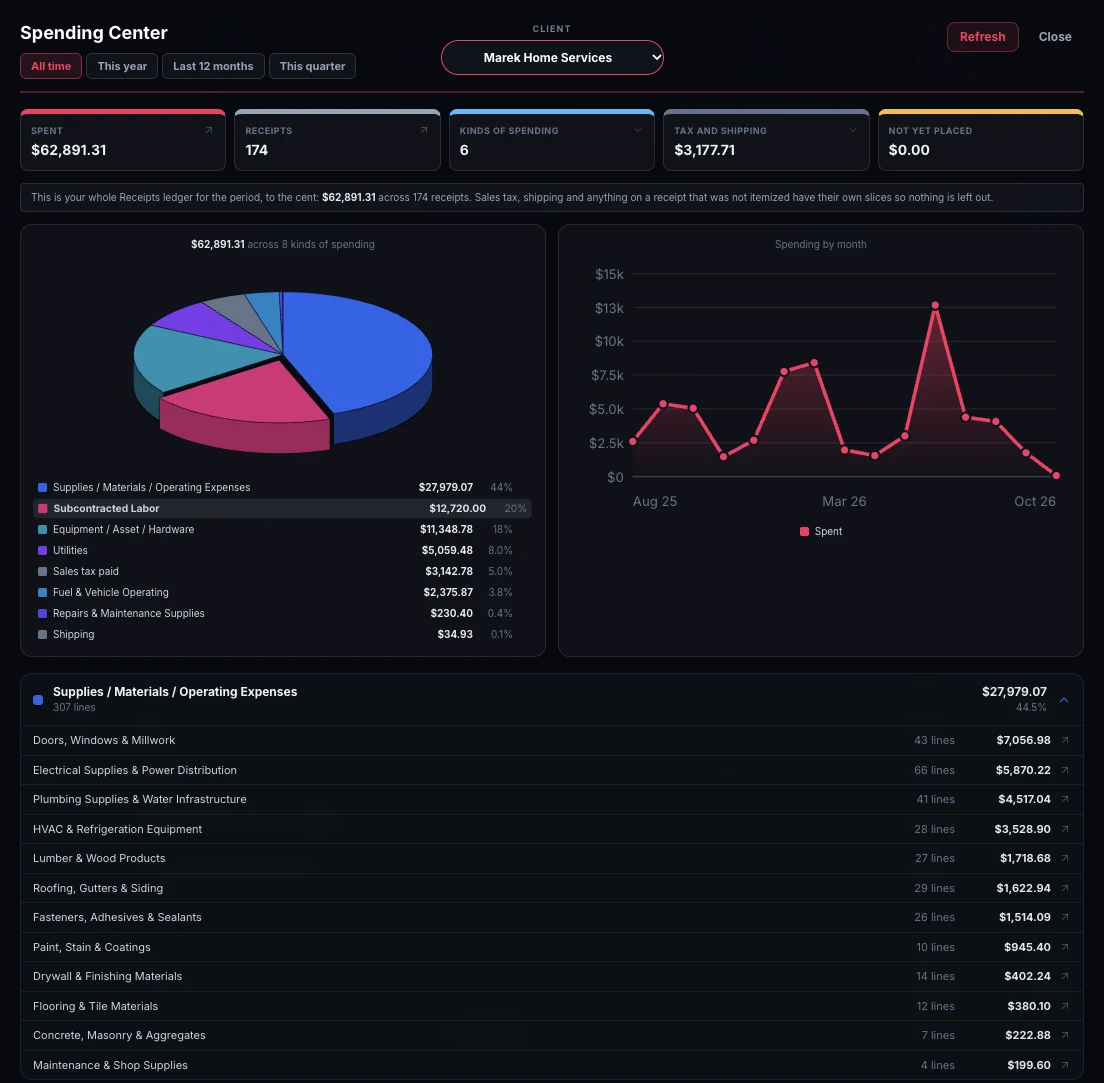Screen dimensions: 1104x1083
Task: Select Repairs & Maintenance Supplies legend row
Action: [282, 614]
